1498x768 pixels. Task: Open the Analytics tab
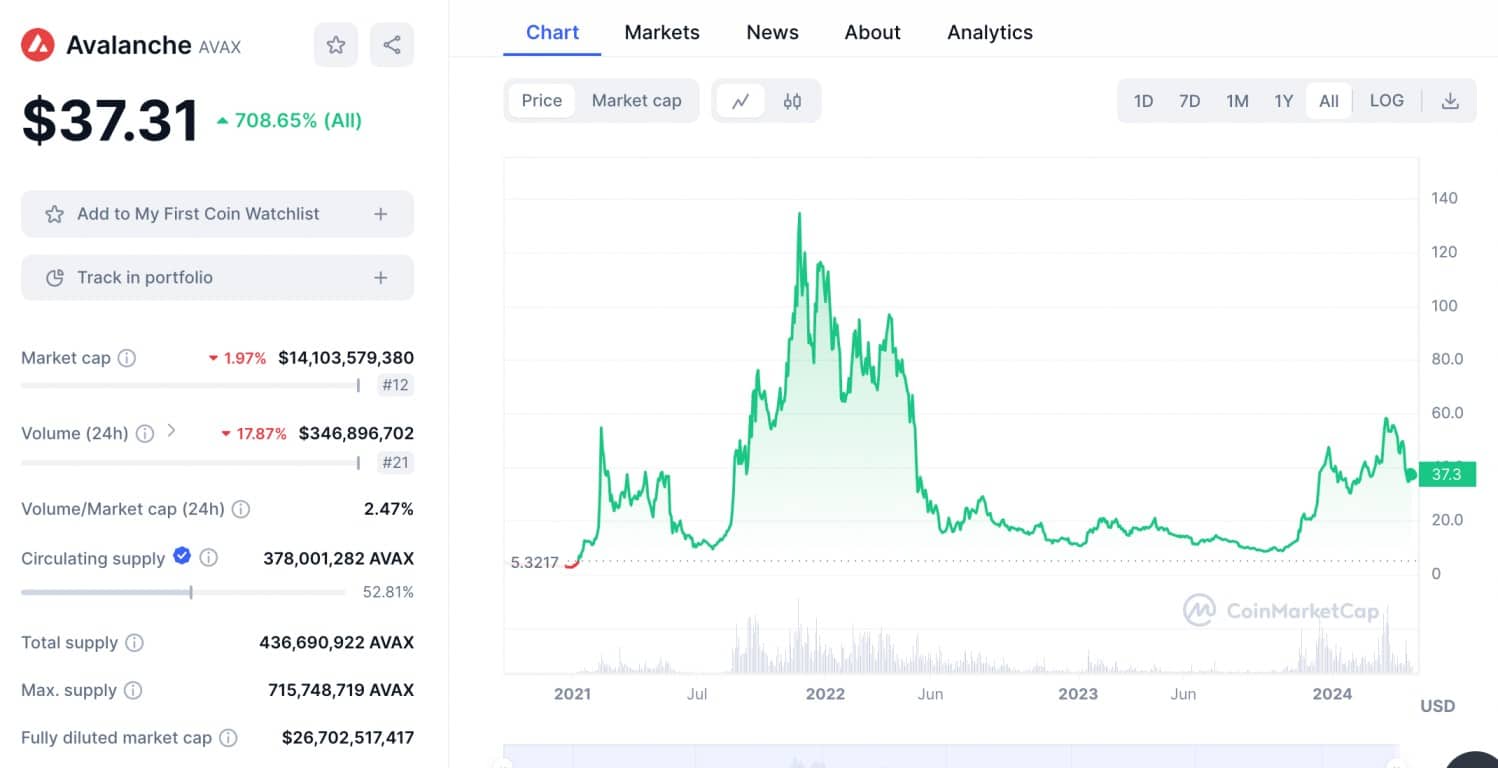(x=990, y=32)
